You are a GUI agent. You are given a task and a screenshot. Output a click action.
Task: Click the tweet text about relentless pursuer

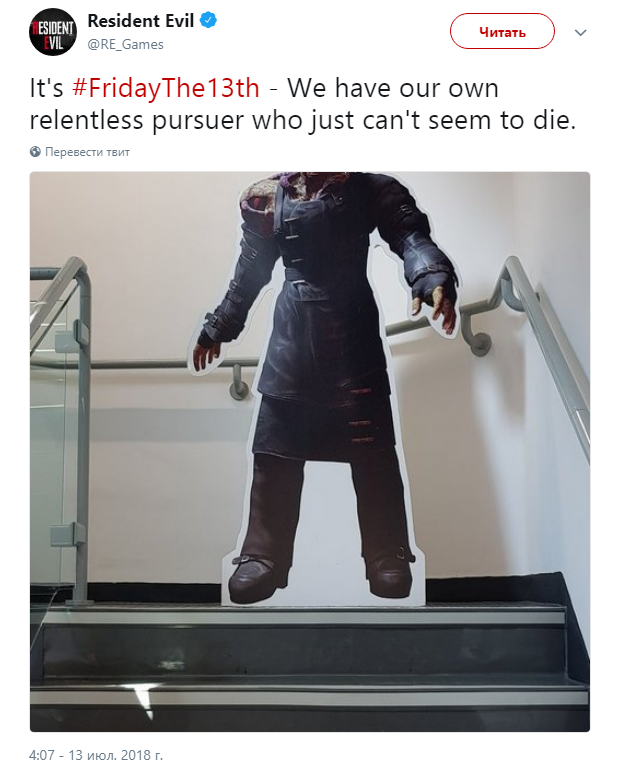click(x=302, y=104)
